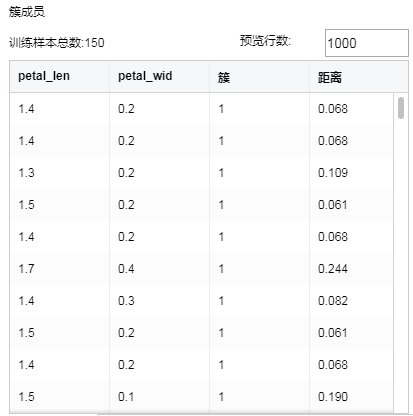Click the petal_wid cell with value 0.1
The width and height of the screenshot is (413, 416).
126,397
